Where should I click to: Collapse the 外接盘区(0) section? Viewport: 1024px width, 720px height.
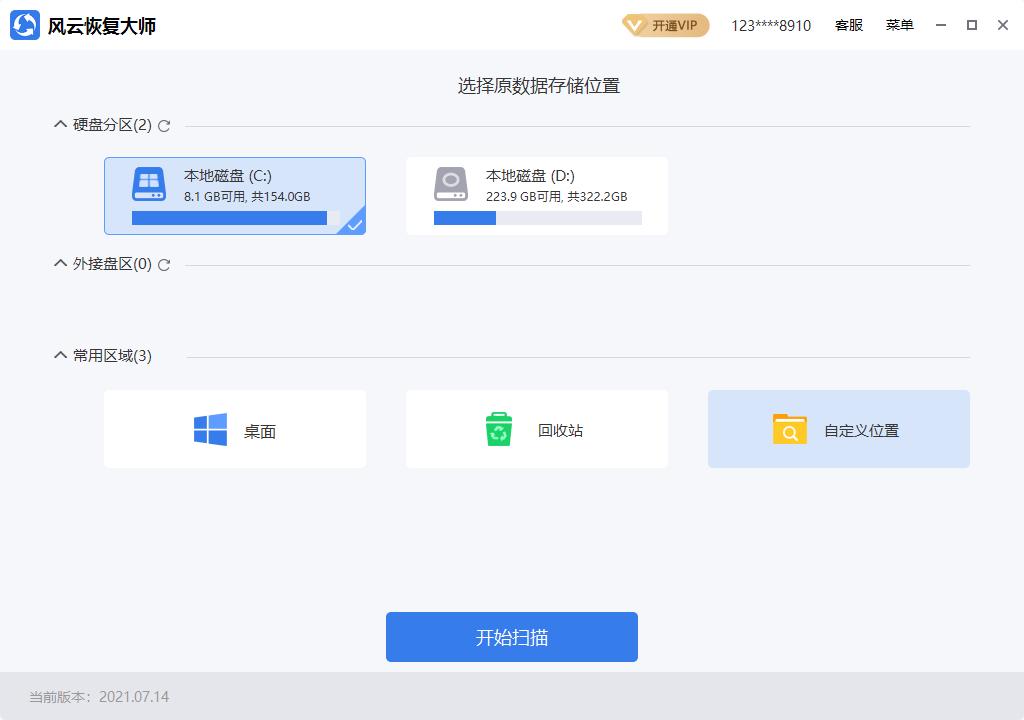pos(58,264)
